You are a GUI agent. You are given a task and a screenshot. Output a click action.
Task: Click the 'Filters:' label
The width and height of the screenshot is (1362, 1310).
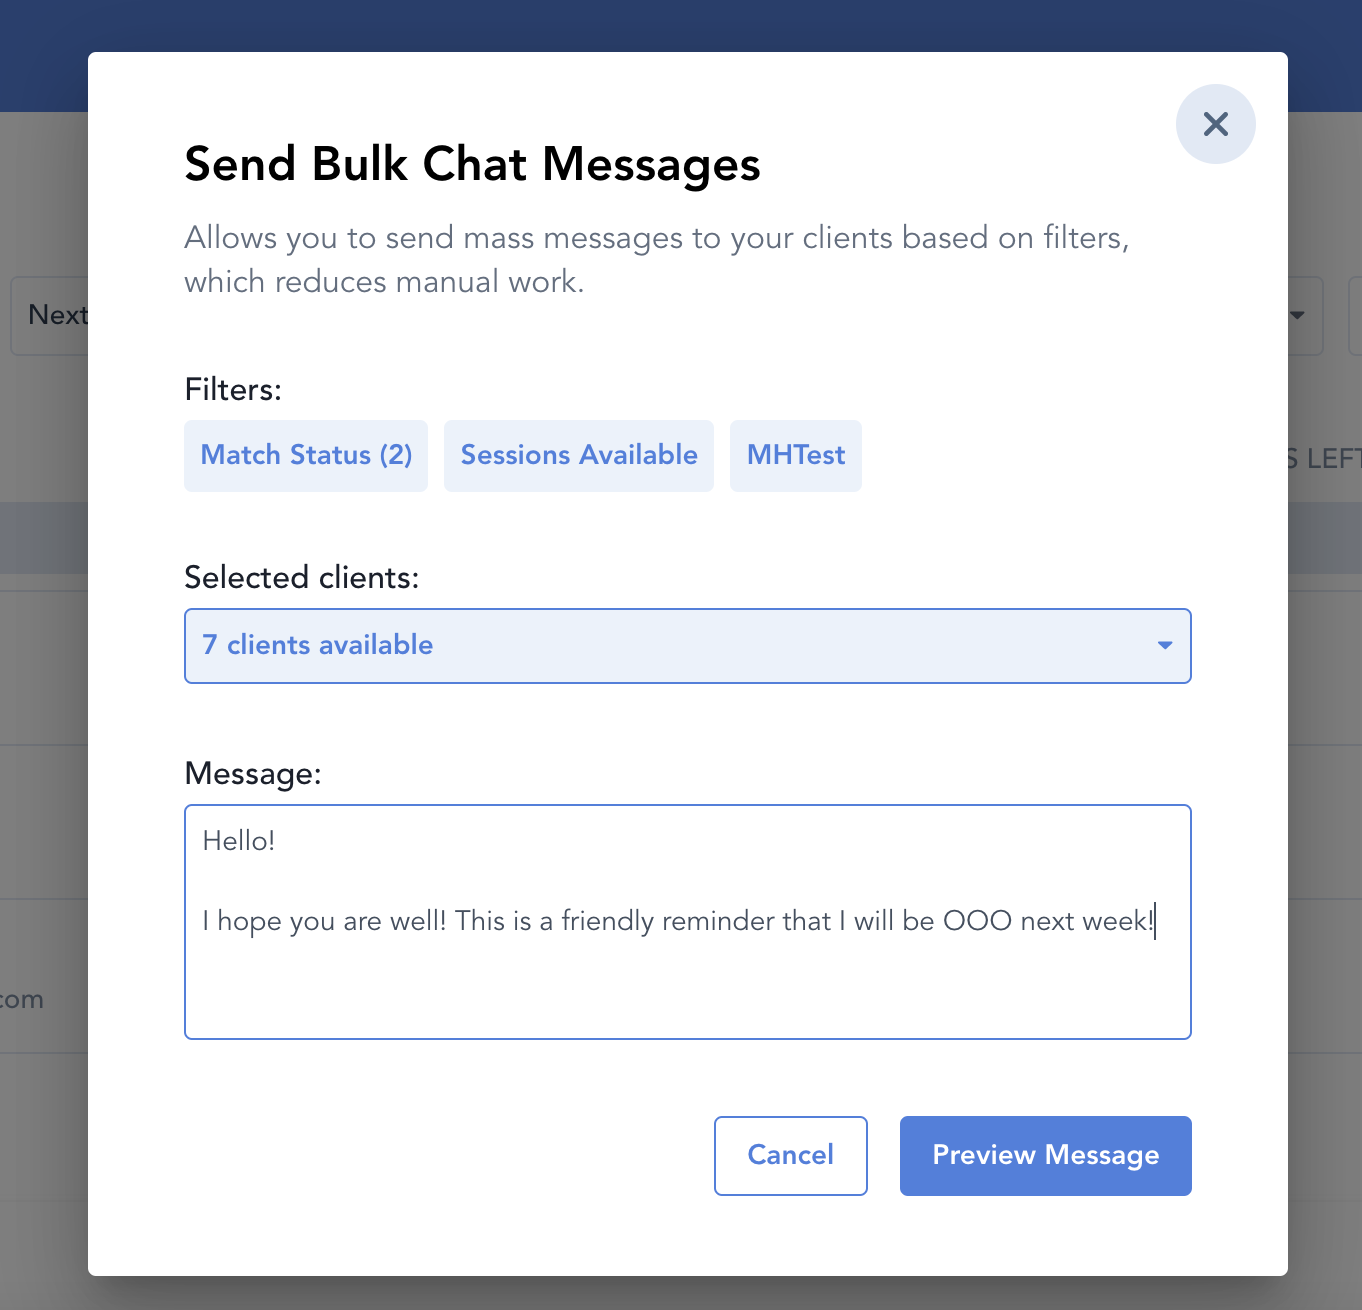pyautogui.click(x=233, y=390)
